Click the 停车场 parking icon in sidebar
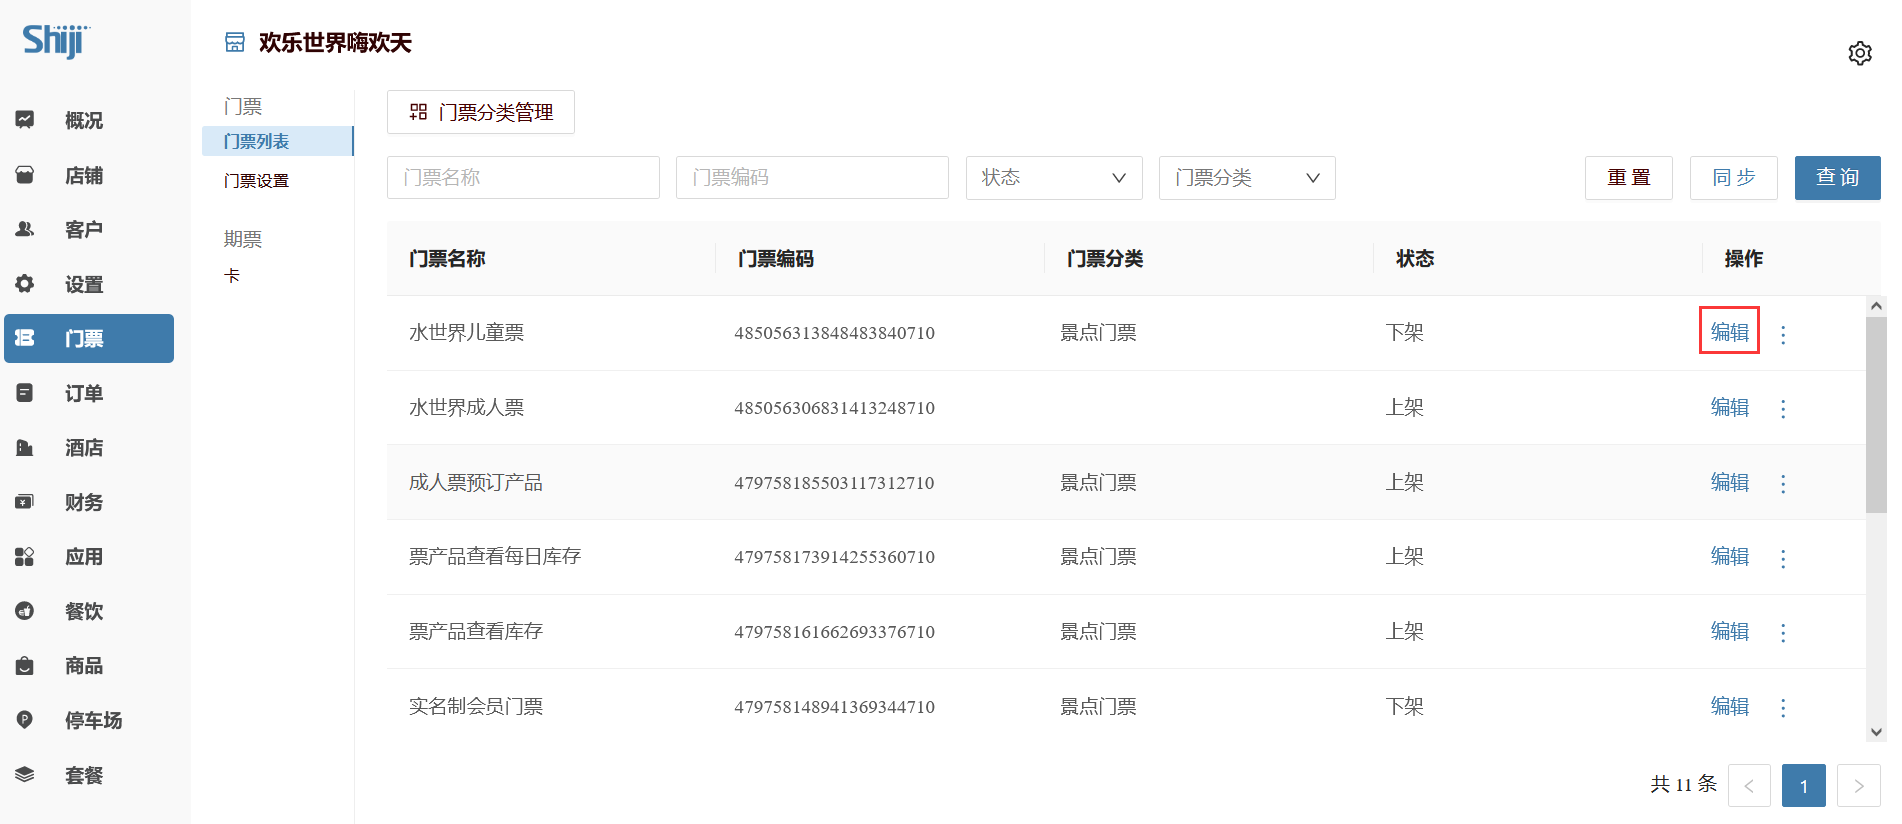Viewport: 1902px width, 824px height. tap(25, 720)
